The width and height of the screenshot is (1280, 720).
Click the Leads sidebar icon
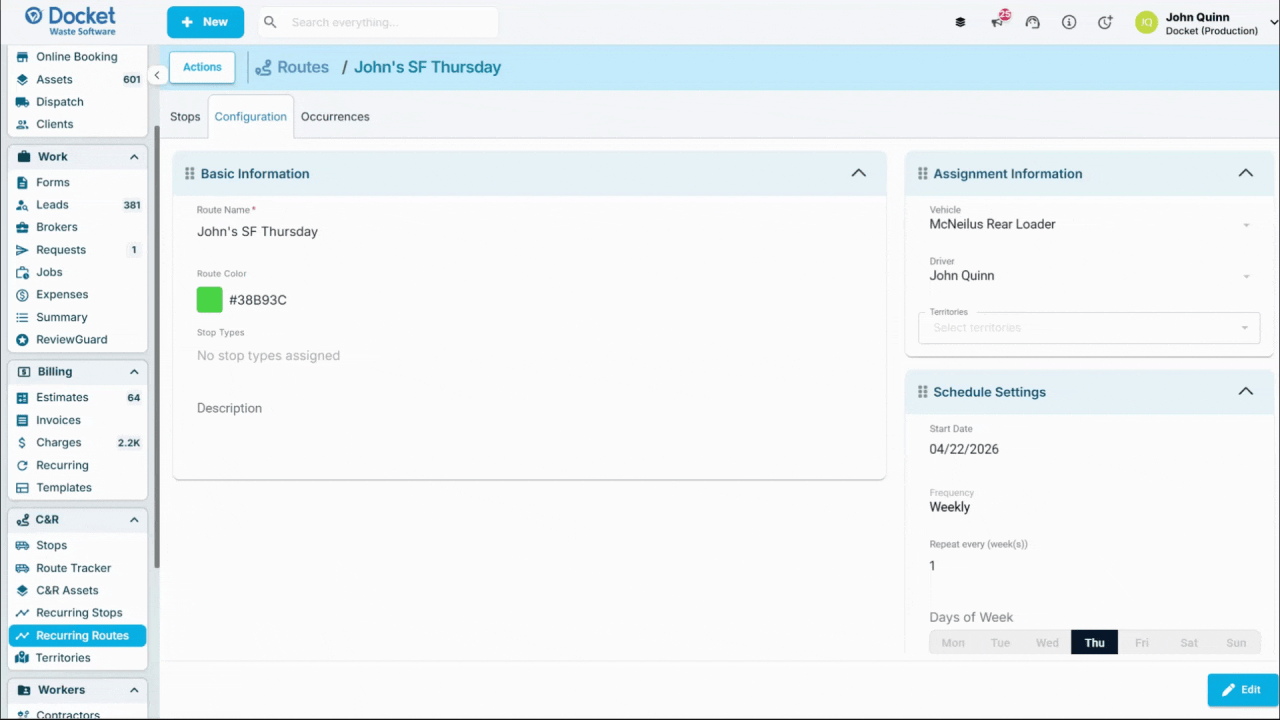(22, 205)
